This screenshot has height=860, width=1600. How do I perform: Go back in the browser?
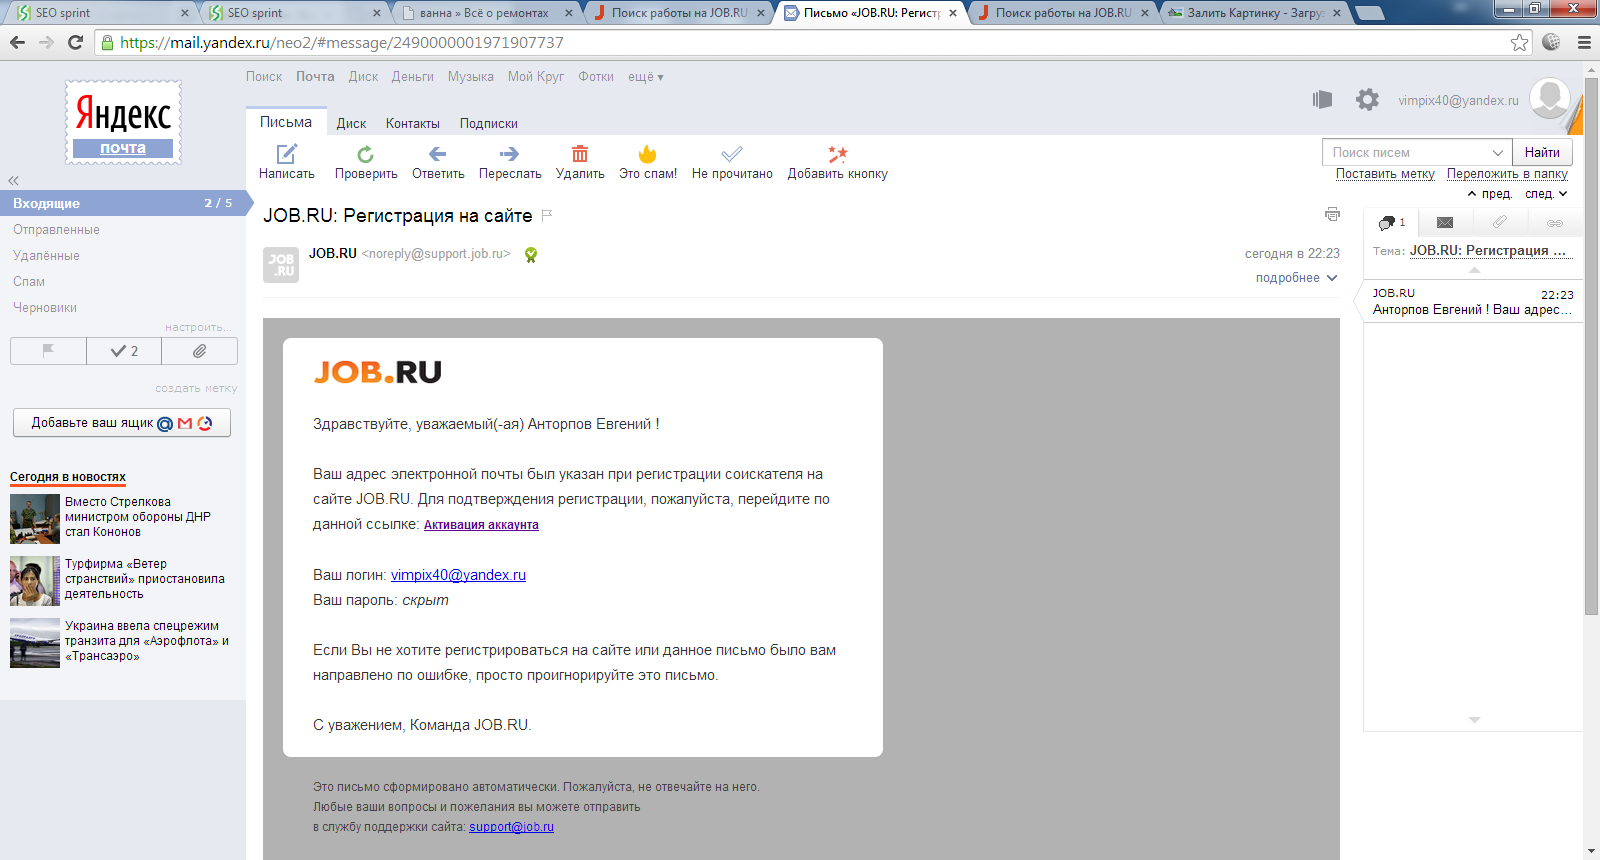tap(17, 42)
